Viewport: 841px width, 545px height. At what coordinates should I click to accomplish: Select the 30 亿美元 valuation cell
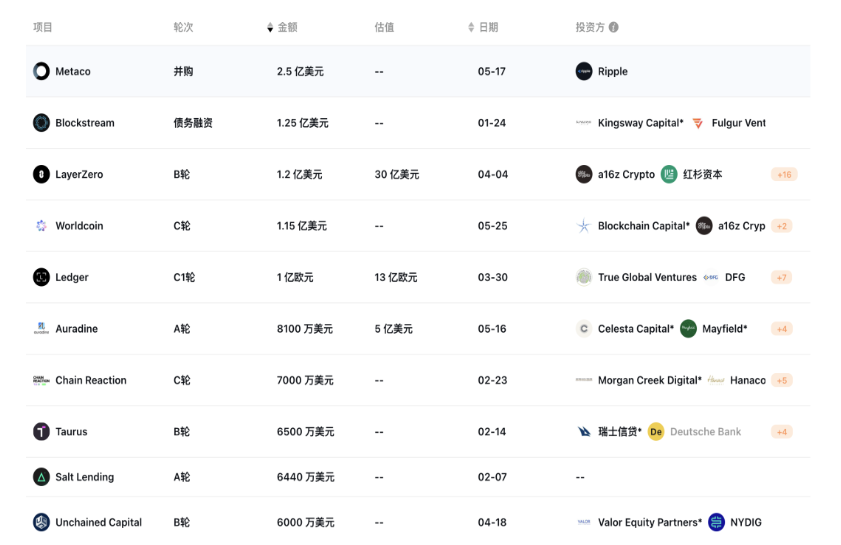[397, 174]
